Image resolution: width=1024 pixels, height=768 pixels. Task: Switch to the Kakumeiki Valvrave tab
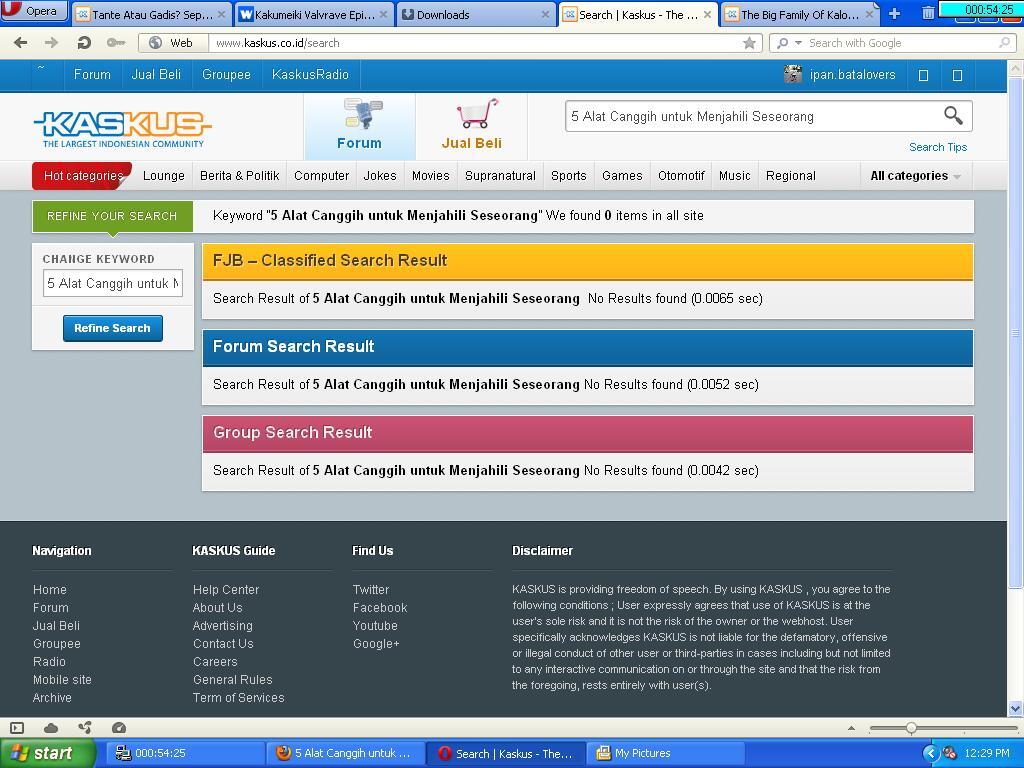tap(314, 14)
